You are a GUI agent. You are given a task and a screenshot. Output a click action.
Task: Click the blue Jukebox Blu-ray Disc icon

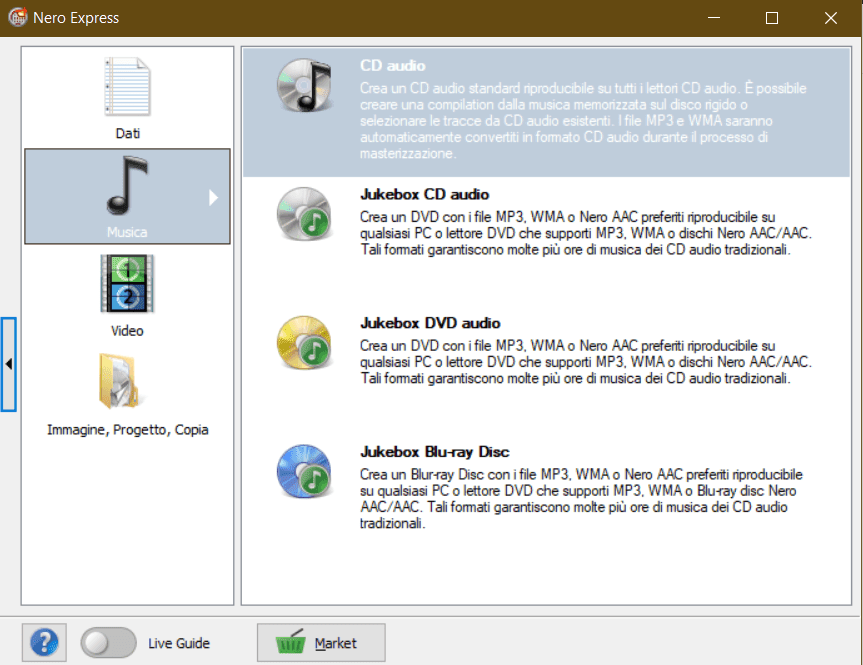[x=305, y=472]
